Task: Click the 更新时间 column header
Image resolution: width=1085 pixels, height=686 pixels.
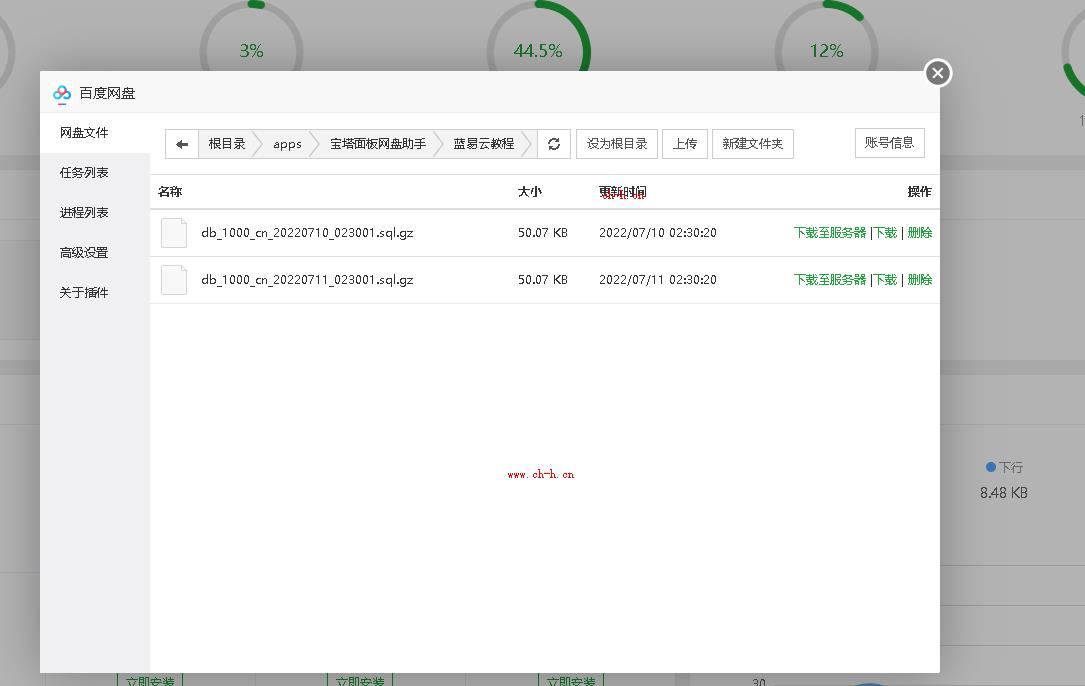Action: [623, 192]
